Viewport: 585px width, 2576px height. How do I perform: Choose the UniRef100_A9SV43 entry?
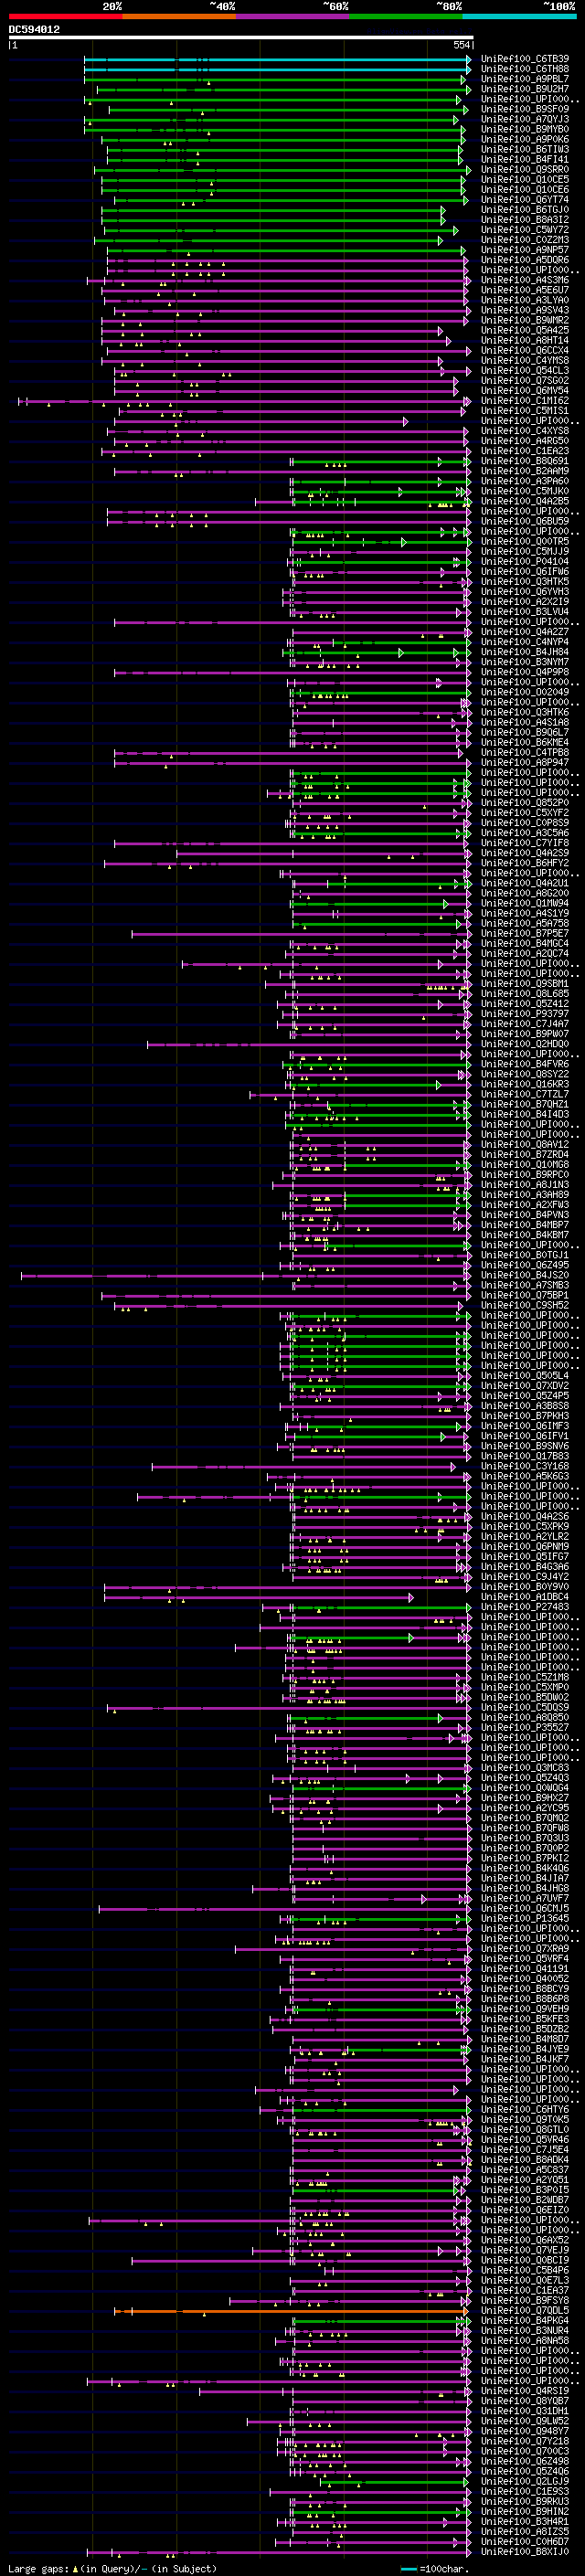click(525, 310)
